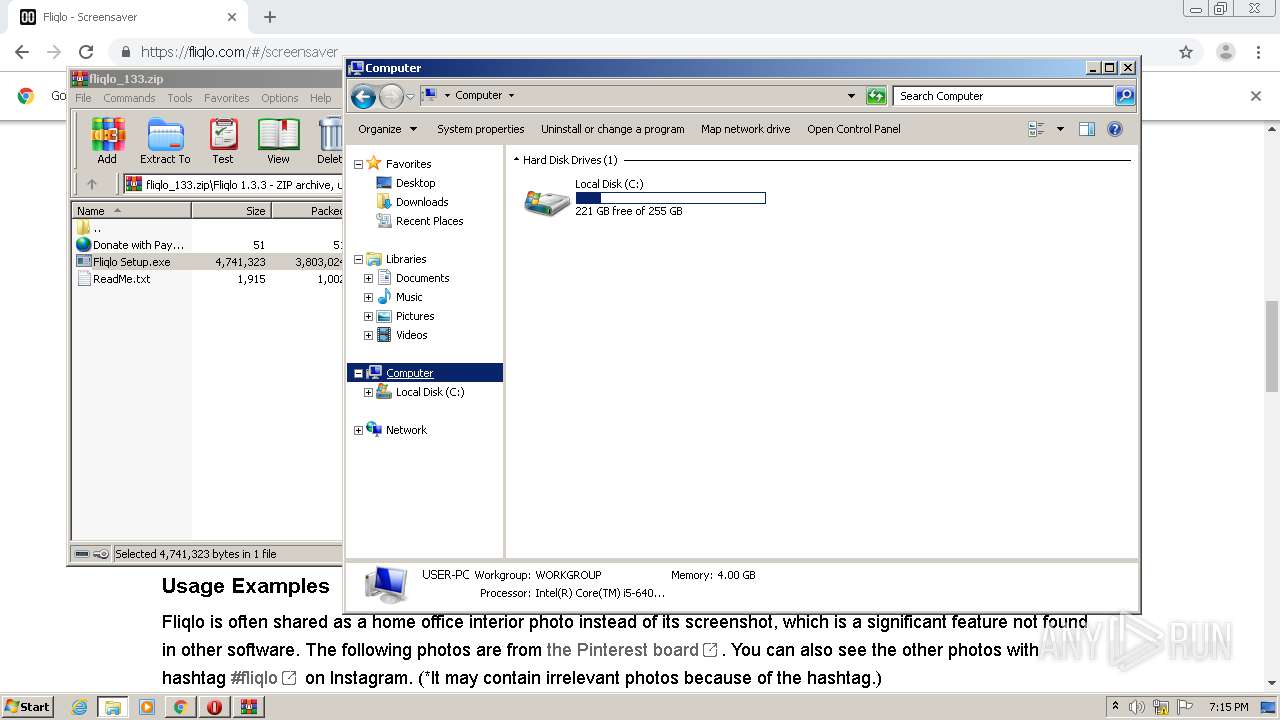This screenshot has width=1280, height=720.
Task: Click Extract To icon in WinRAR
Action: coord(165,140)
